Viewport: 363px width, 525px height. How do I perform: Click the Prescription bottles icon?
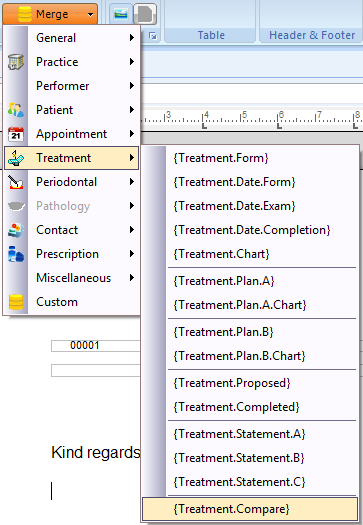[x=16, y=254]
